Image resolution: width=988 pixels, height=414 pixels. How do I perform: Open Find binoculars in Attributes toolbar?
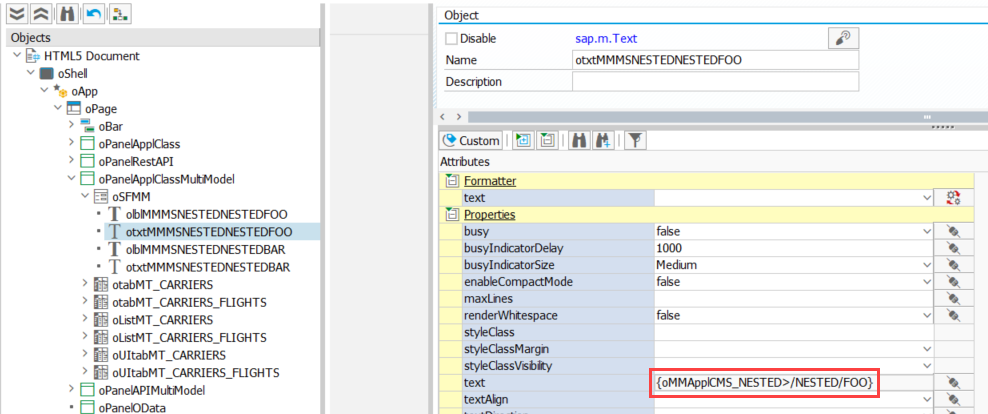pos(577,141)
